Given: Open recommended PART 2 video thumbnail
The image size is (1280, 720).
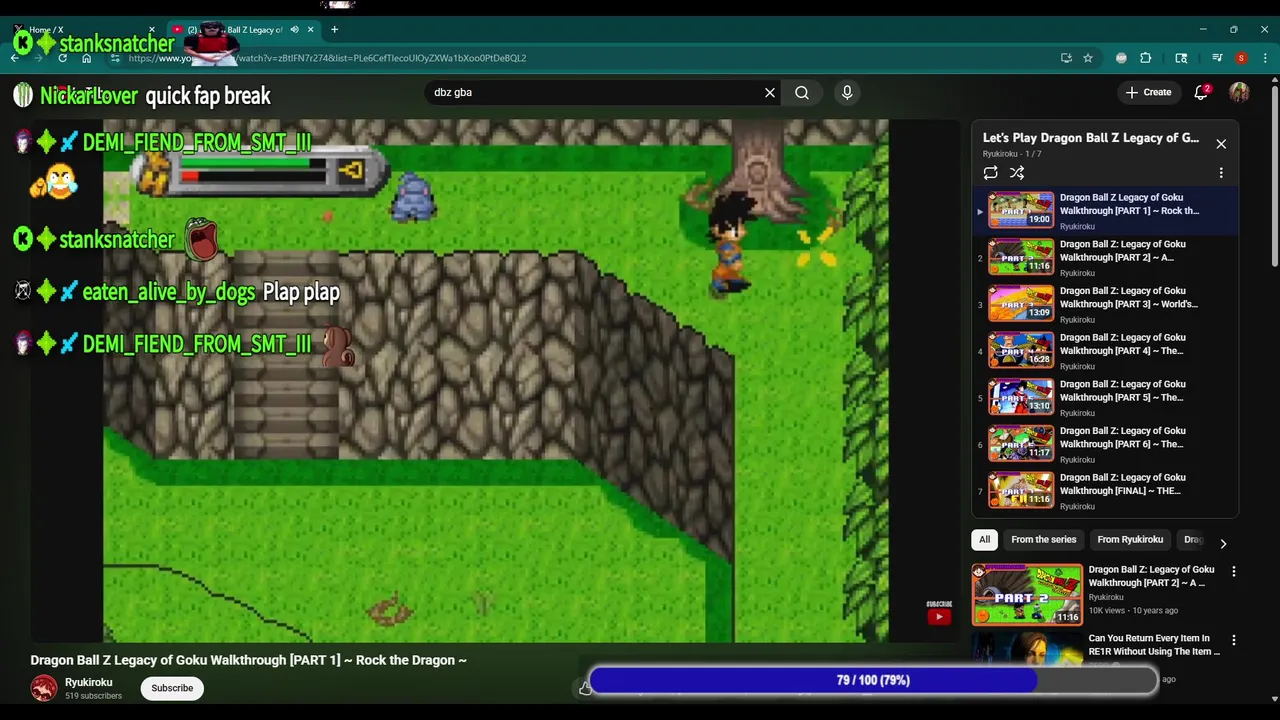Looking at the screenshot, I should tap(1027, 594).
